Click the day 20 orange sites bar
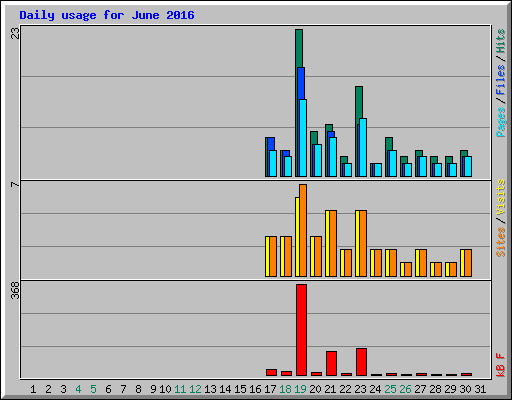 [x=318, y=256]
